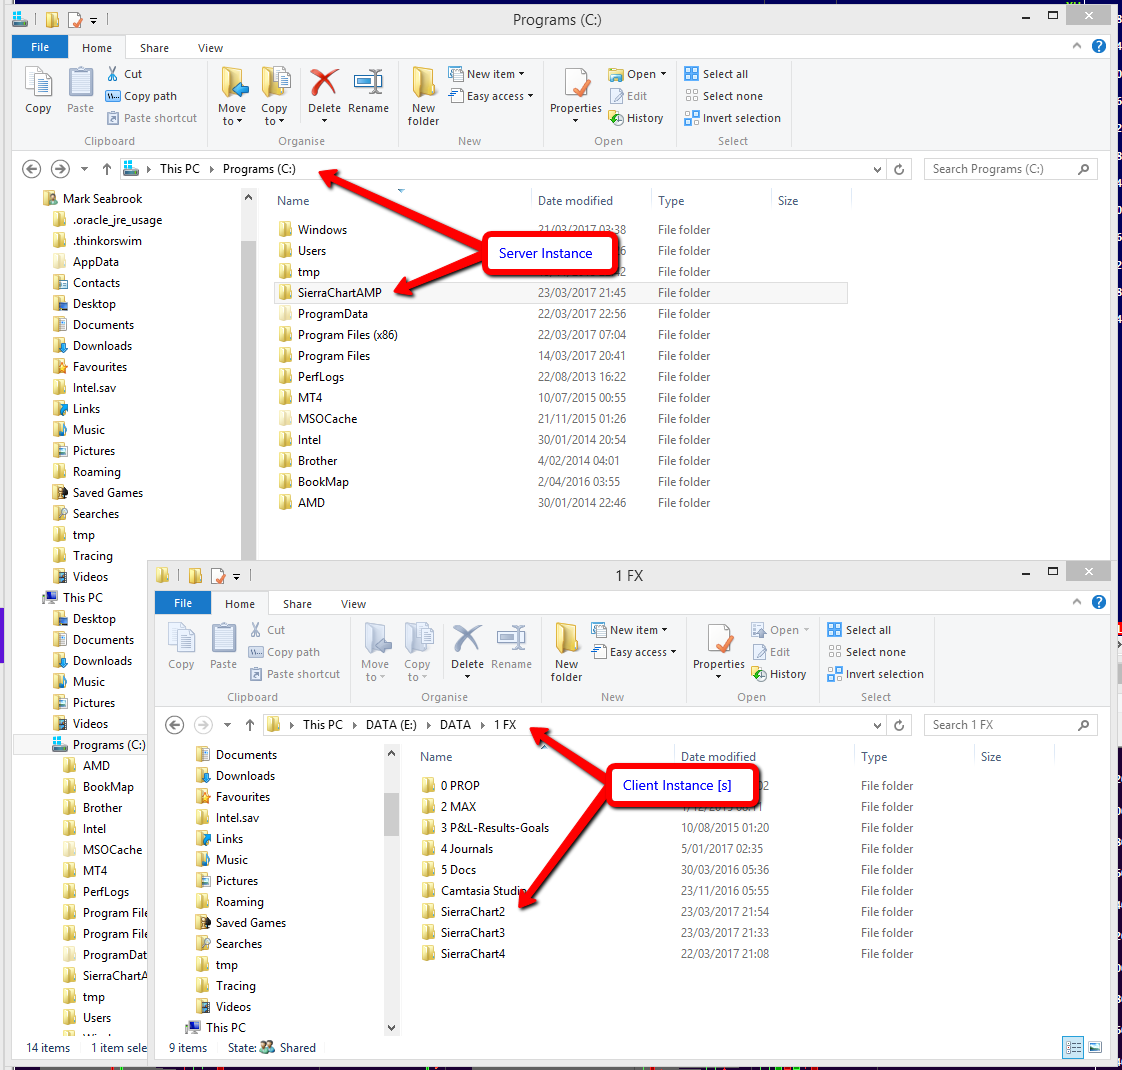Image resolution: width=1122 pixels, height=1070 pixels.
Task: Click Delete in 1 FX ribbon
Action: [x=467, y=651]
